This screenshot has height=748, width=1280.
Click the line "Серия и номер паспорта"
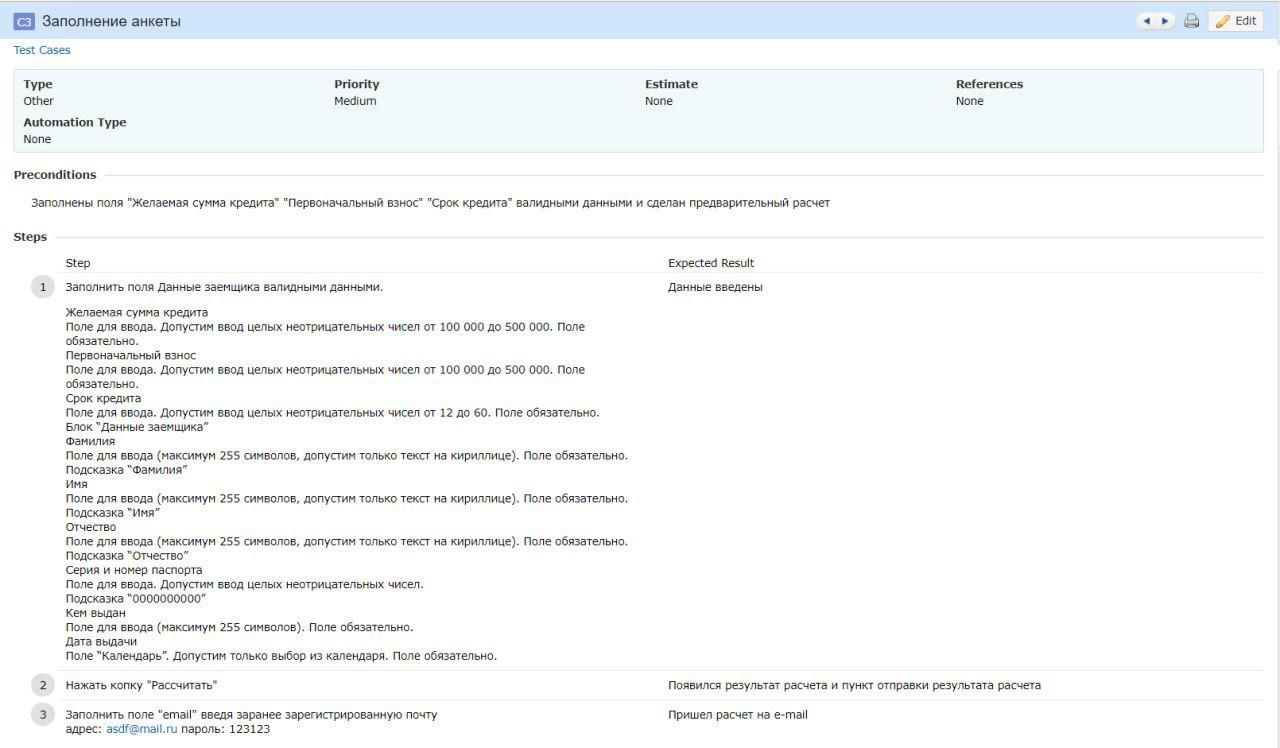tap(134, 570)
